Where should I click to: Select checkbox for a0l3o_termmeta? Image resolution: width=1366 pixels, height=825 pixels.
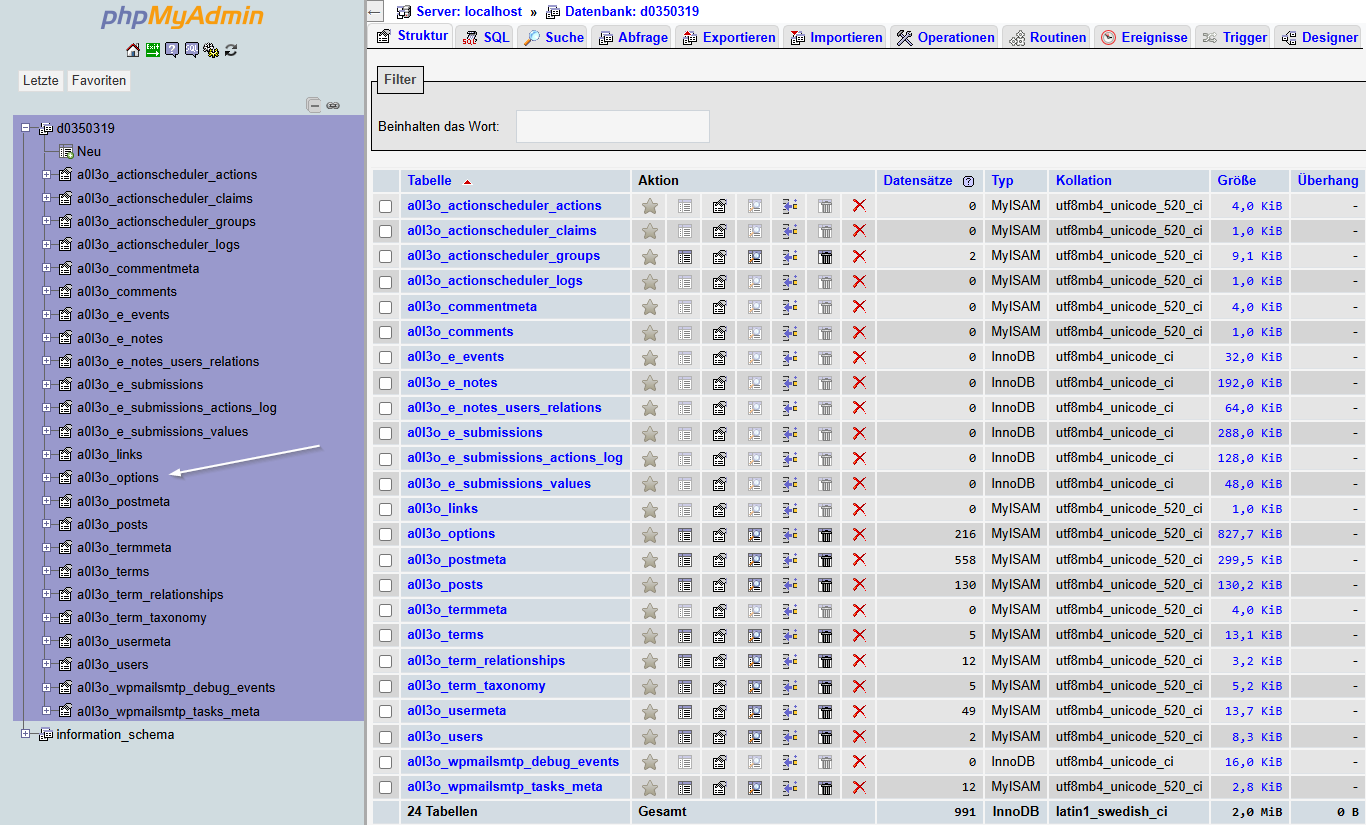[x=386, y=610]
